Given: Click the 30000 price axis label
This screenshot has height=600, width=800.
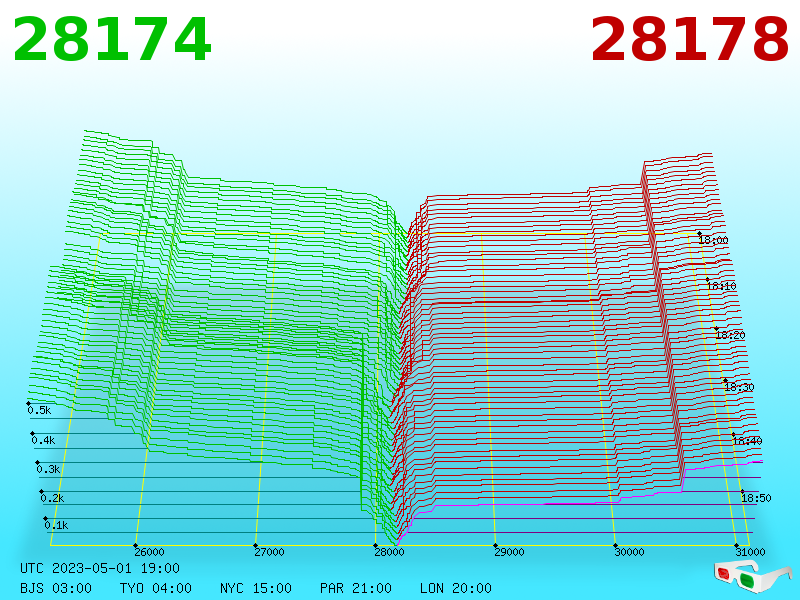Looking at the screenshot, I should 629,552.
